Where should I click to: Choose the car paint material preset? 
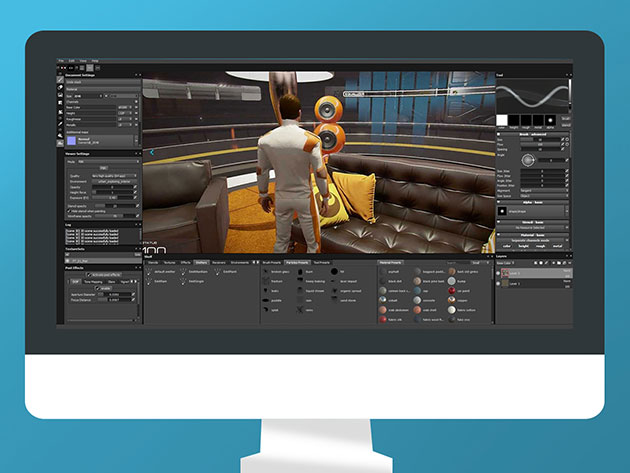coord(459,291)
